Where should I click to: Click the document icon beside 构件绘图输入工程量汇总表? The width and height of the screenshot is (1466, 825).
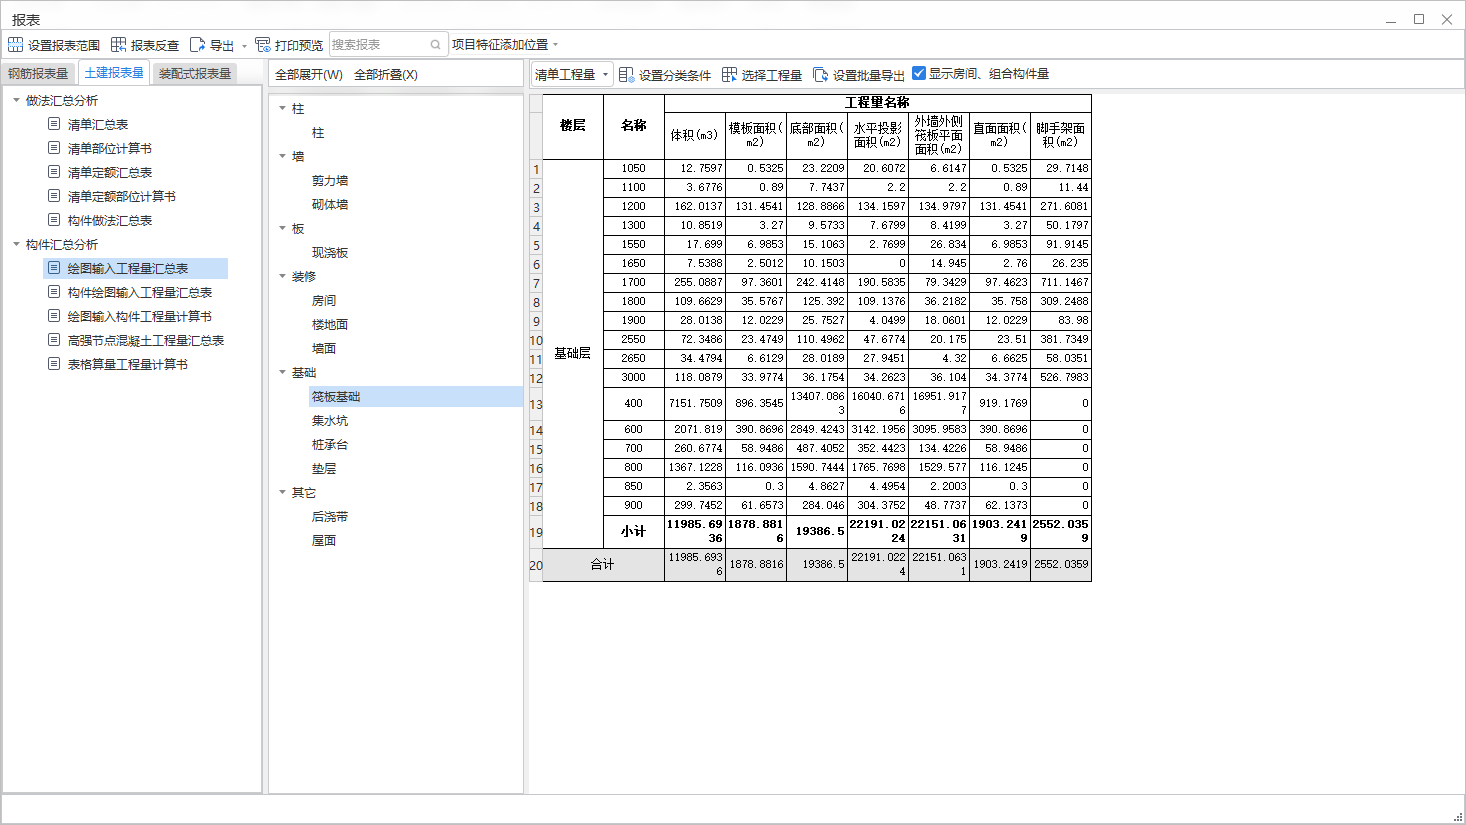[x=55, y=292]
